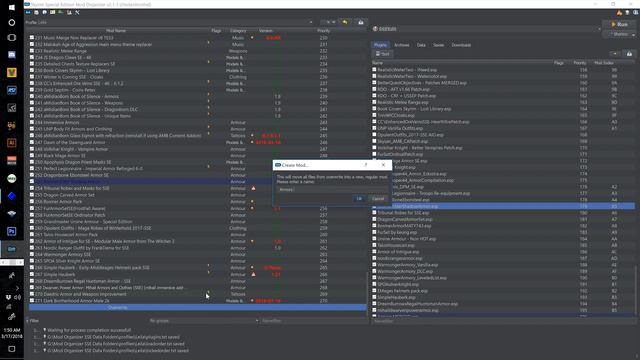Toggle checkbox for 256 Bosmer Armor Pack
The width and height of the screenshot is (640, 360).
pos(32,202)
